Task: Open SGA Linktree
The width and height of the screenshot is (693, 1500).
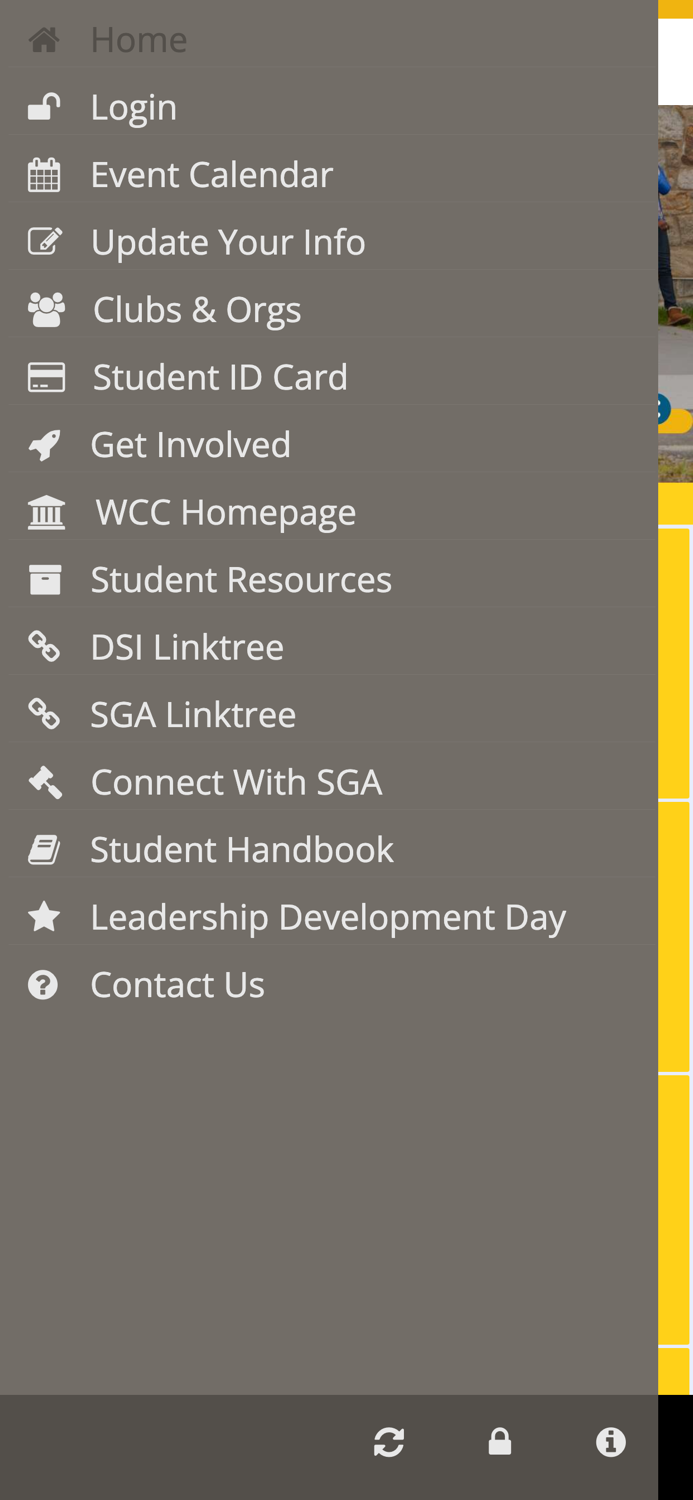Action: (x=193, y=713)
